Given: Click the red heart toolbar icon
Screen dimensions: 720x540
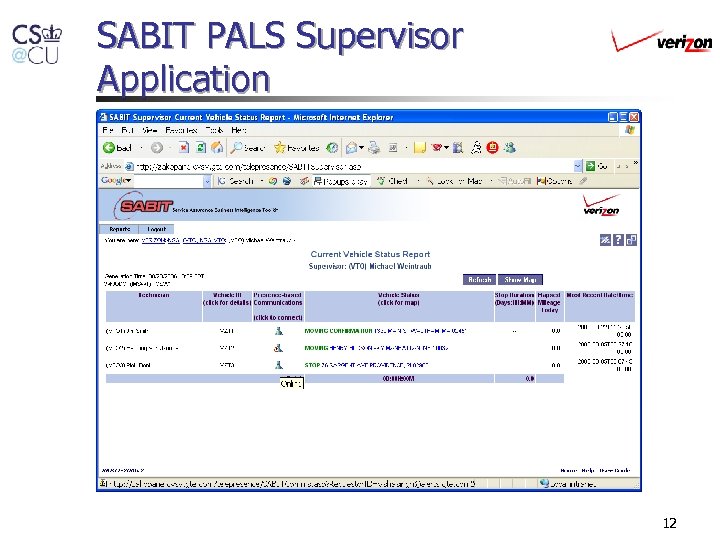Looking at the screenshot, I should click(437, 147).
